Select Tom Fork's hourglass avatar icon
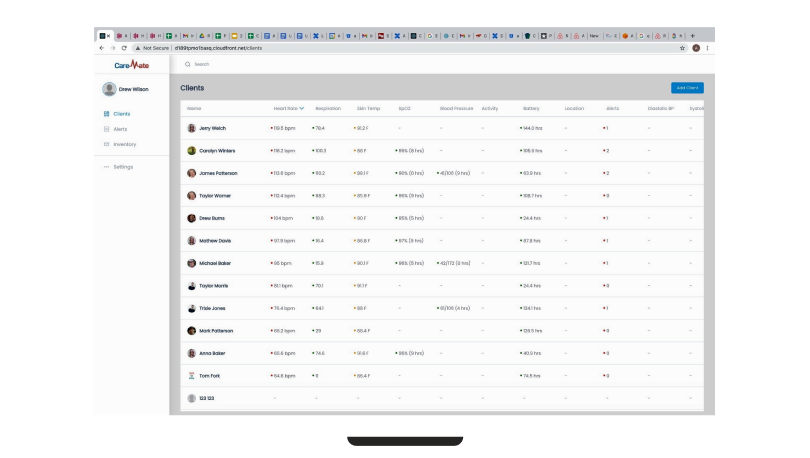 click(x=191, y=376)
